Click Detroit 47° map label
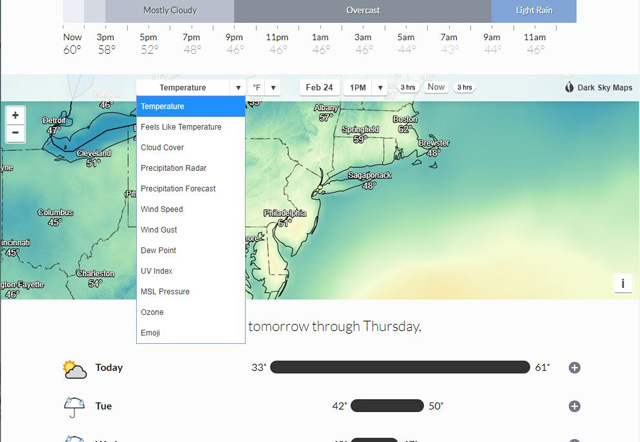The width and height of the screenshot is (640, 442). [x=53, y=125]
